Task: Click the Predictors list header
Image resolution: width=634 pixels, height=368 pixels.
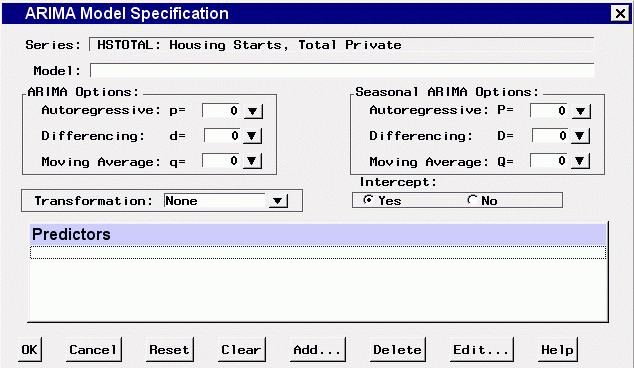Action: coord(318,234)
